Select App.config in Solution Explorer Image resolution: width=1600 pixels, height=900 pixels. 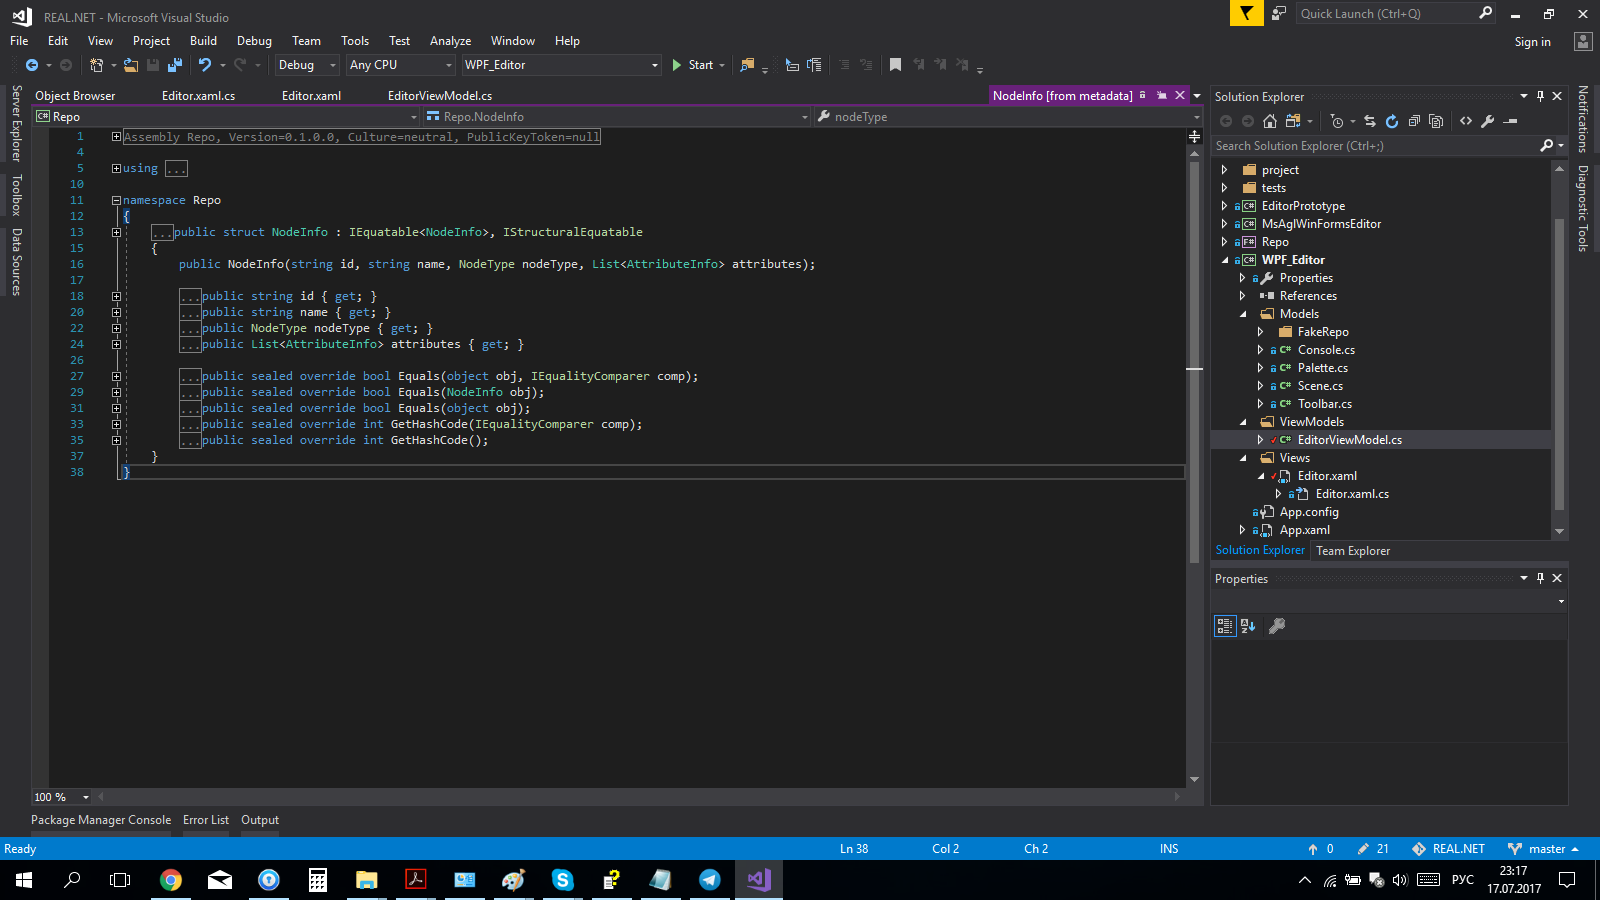point(1309,512)
